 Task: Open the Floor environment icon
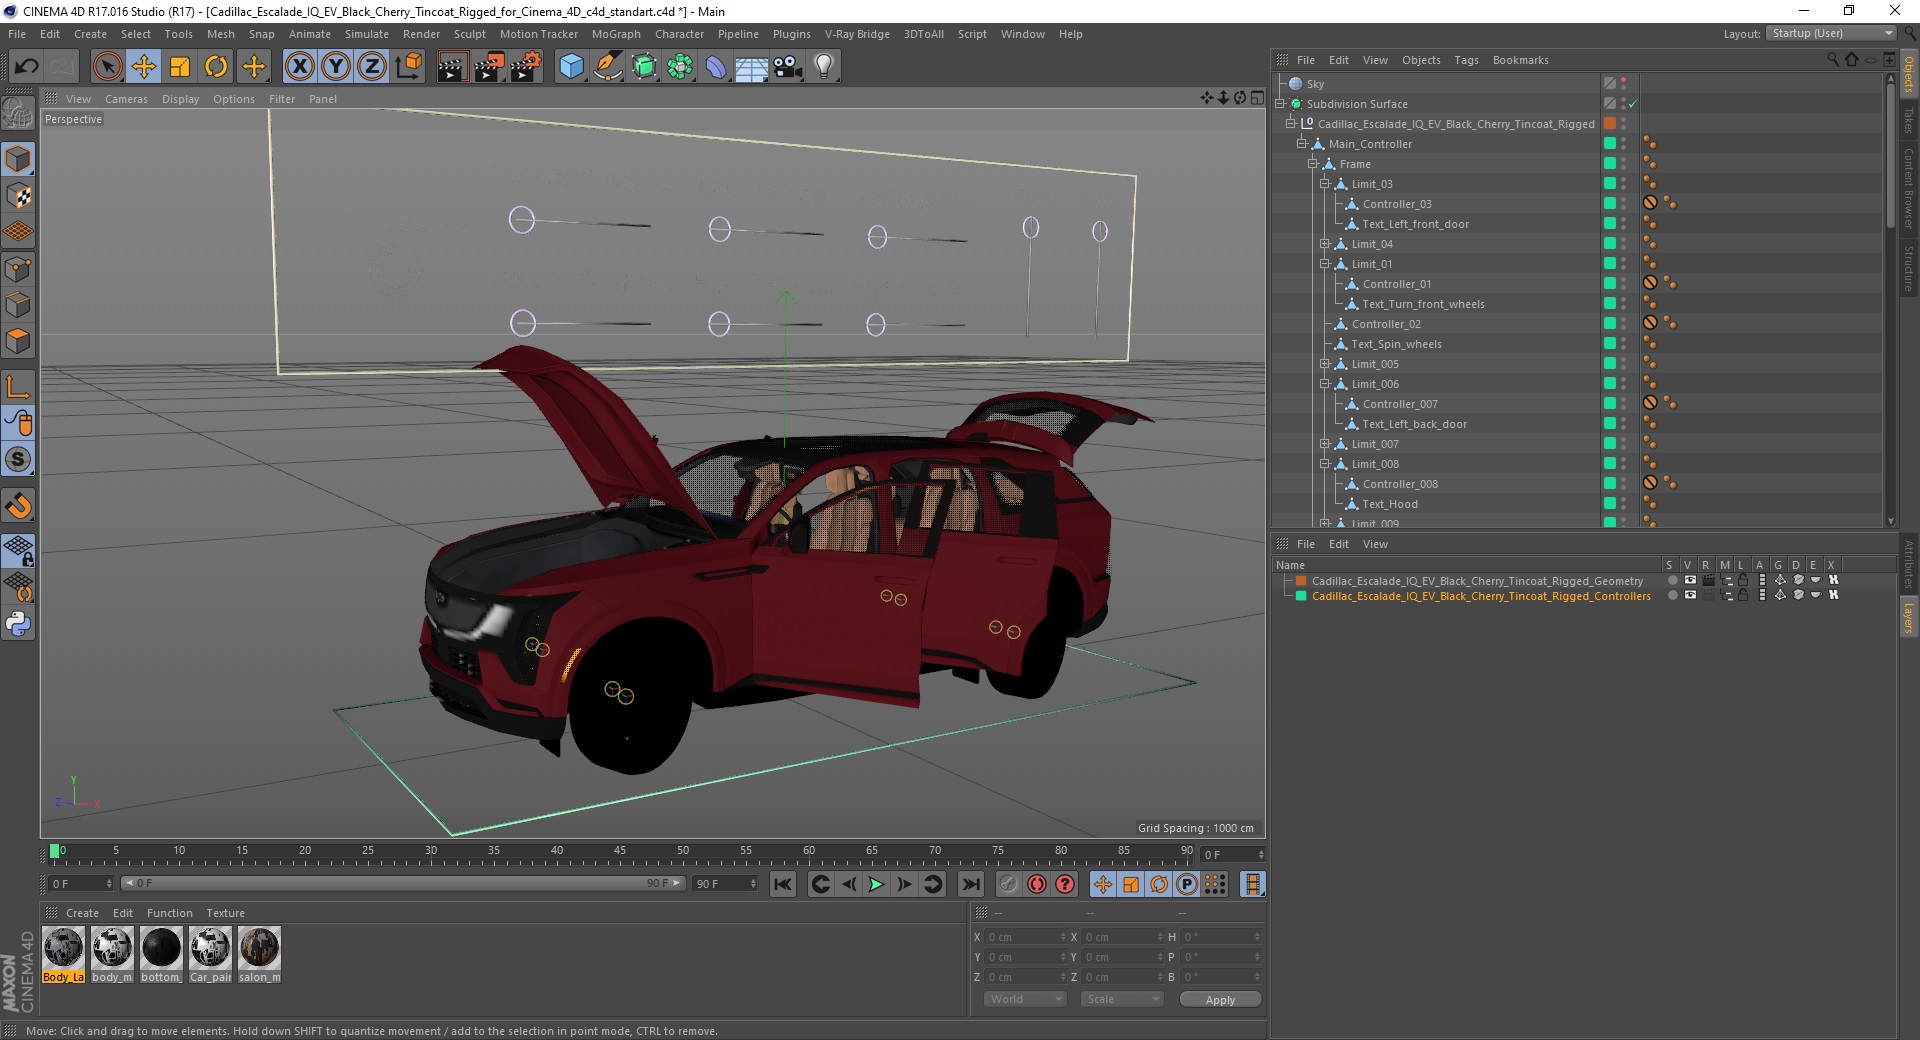pyautogui.click(x=752, y=67)
